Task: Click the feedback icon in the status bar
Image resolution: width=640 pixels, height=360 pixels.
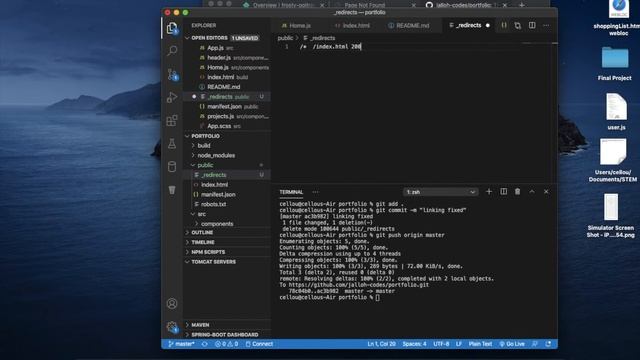Action: 535,344
